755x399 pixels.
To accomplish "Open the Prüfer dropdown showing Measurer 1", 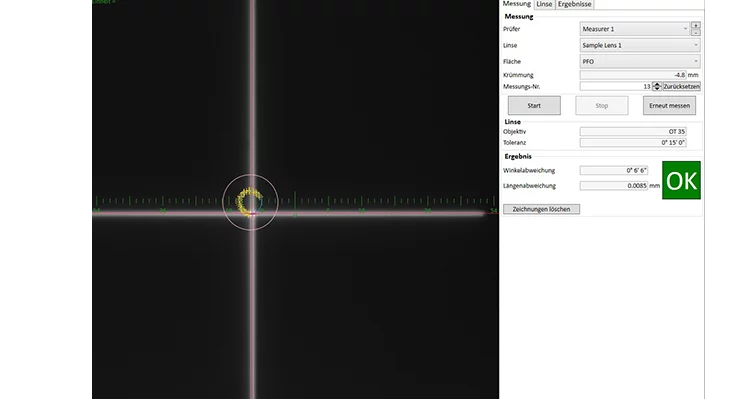I will point(635,29).
